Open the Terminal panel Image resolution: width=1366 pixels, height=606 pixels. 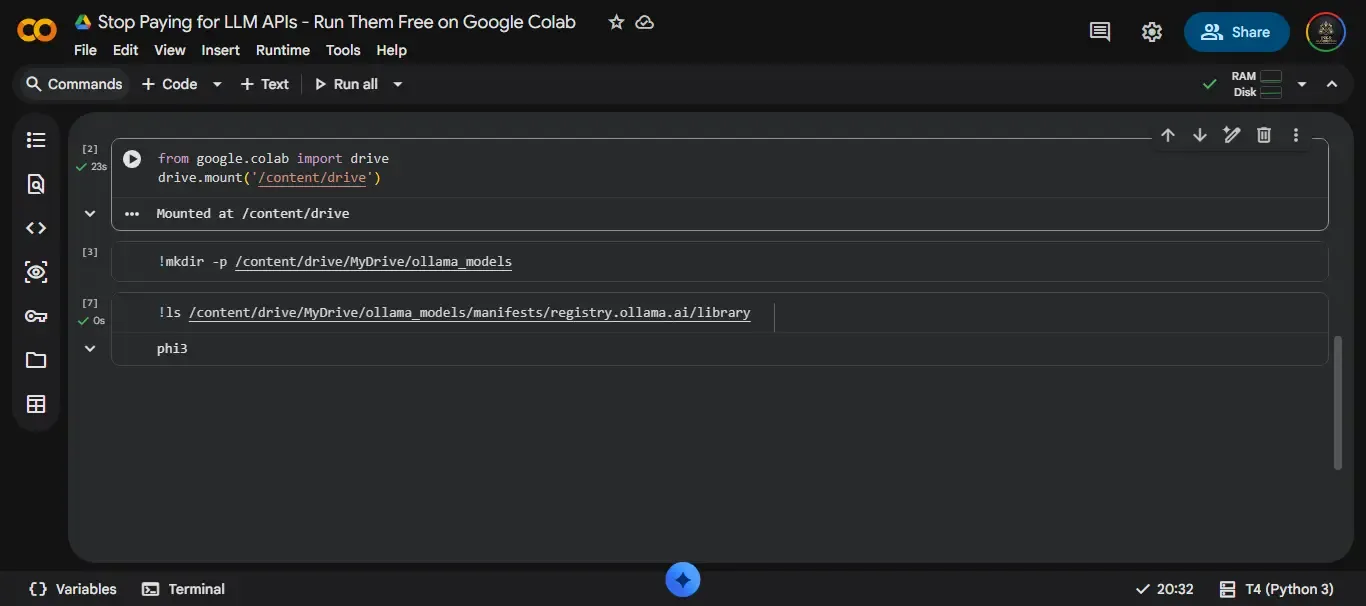[x=184, y=589]
